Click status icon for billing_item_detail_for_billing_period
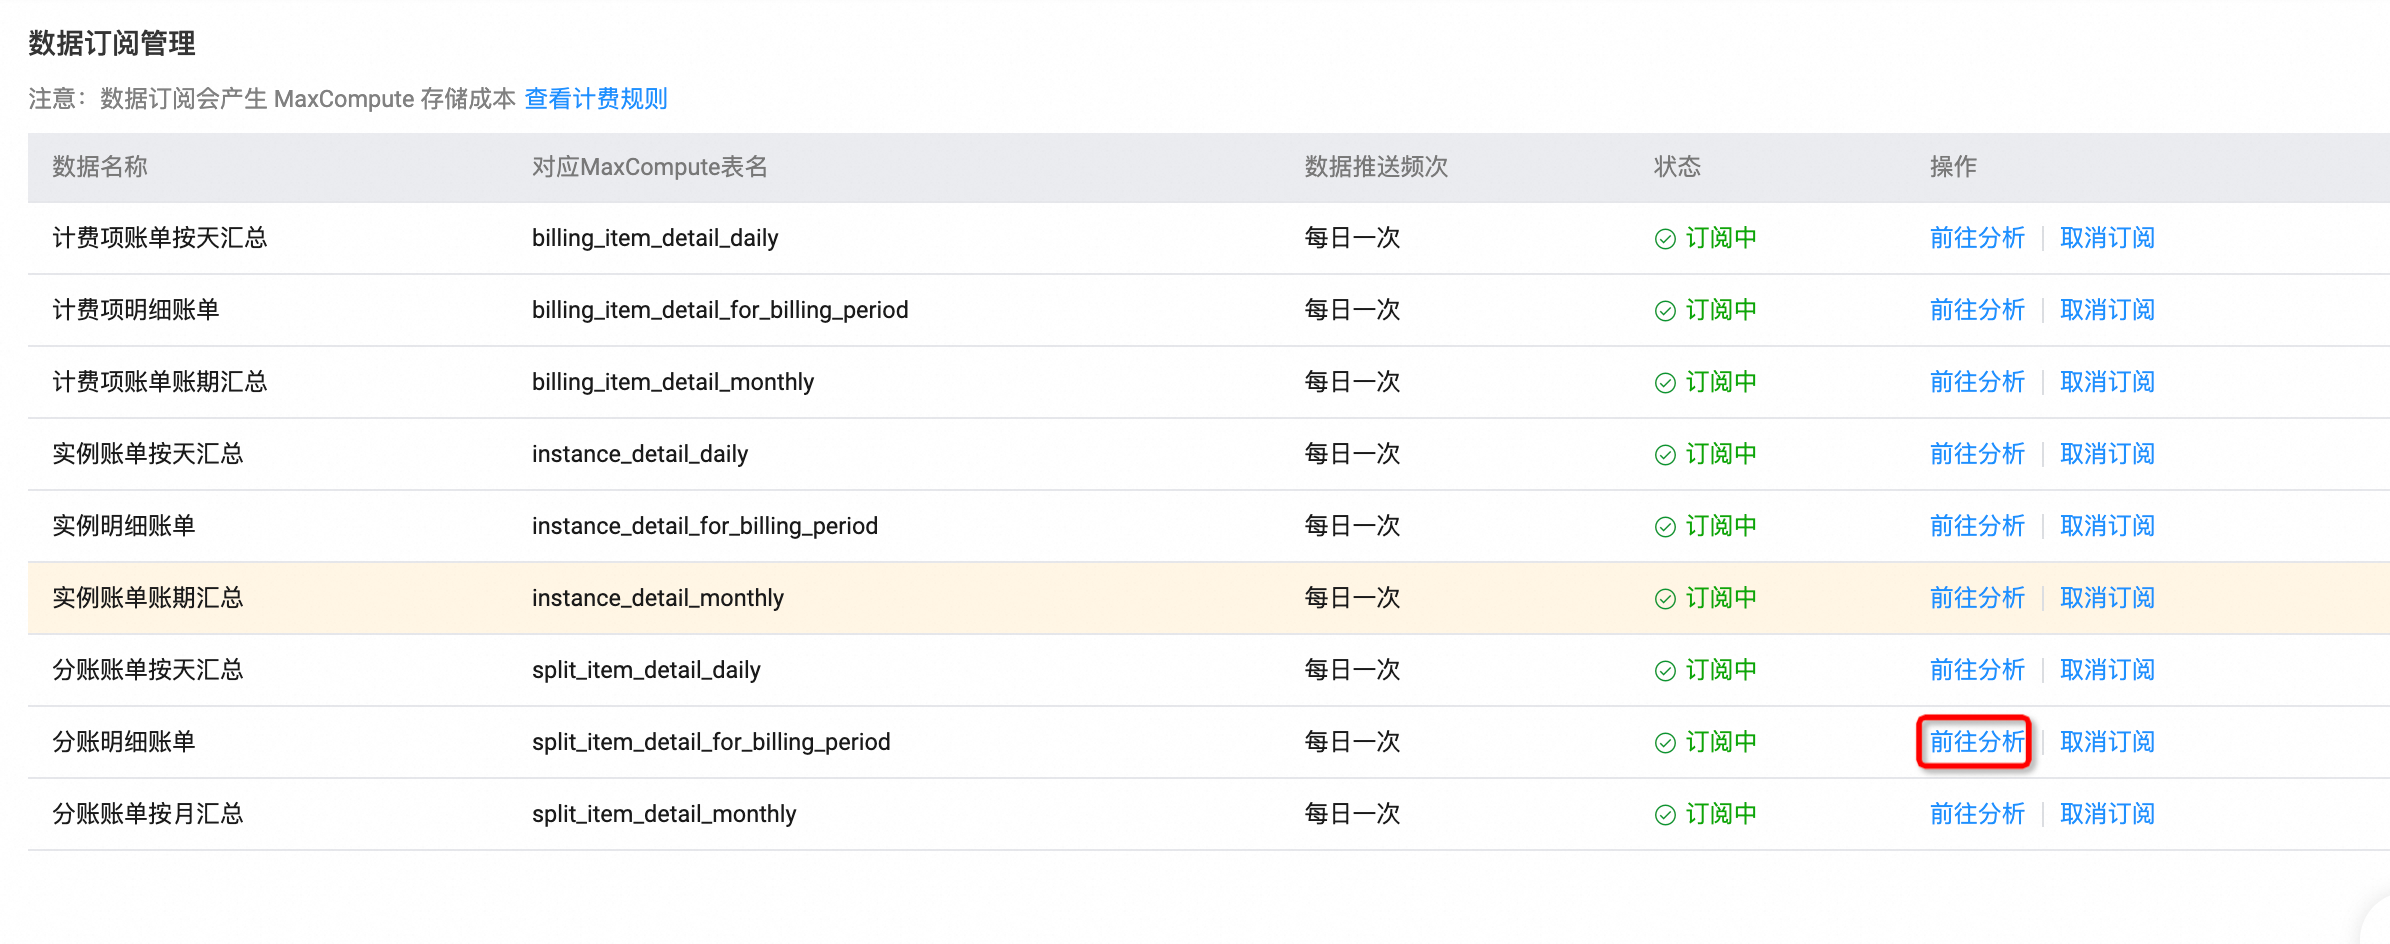This screenshot has width=2390, height=944. [1665, 311]
